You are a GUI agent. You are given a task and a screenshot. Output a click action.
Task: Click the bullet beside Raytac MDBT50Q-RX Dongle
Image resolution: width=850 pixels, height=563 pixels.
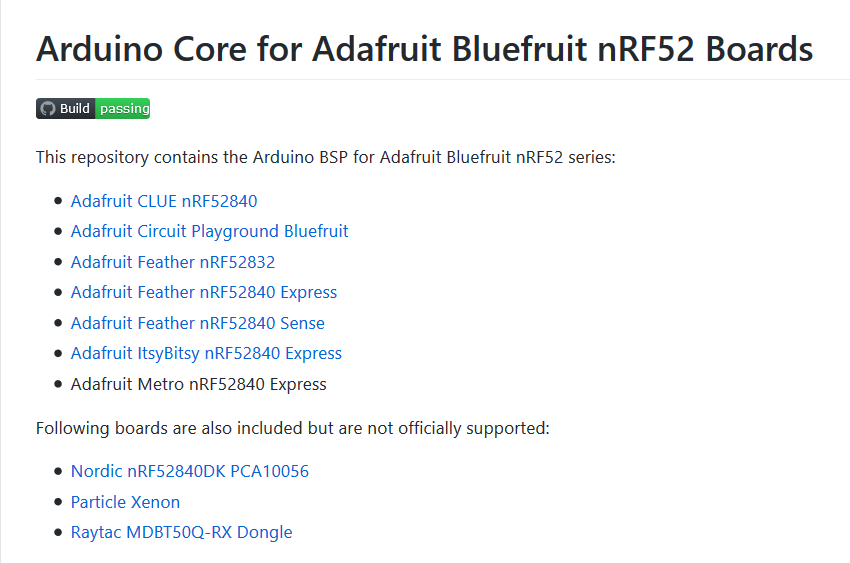click(x=58, y=533)
